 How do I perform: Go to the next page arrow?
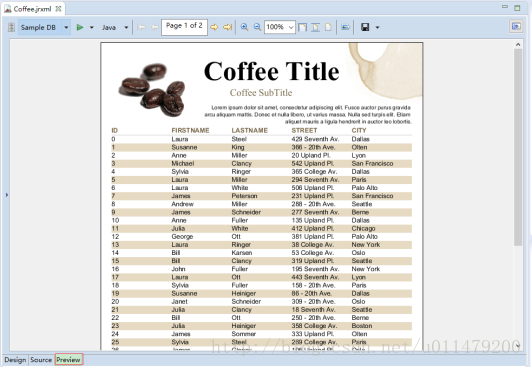point(214,27)
